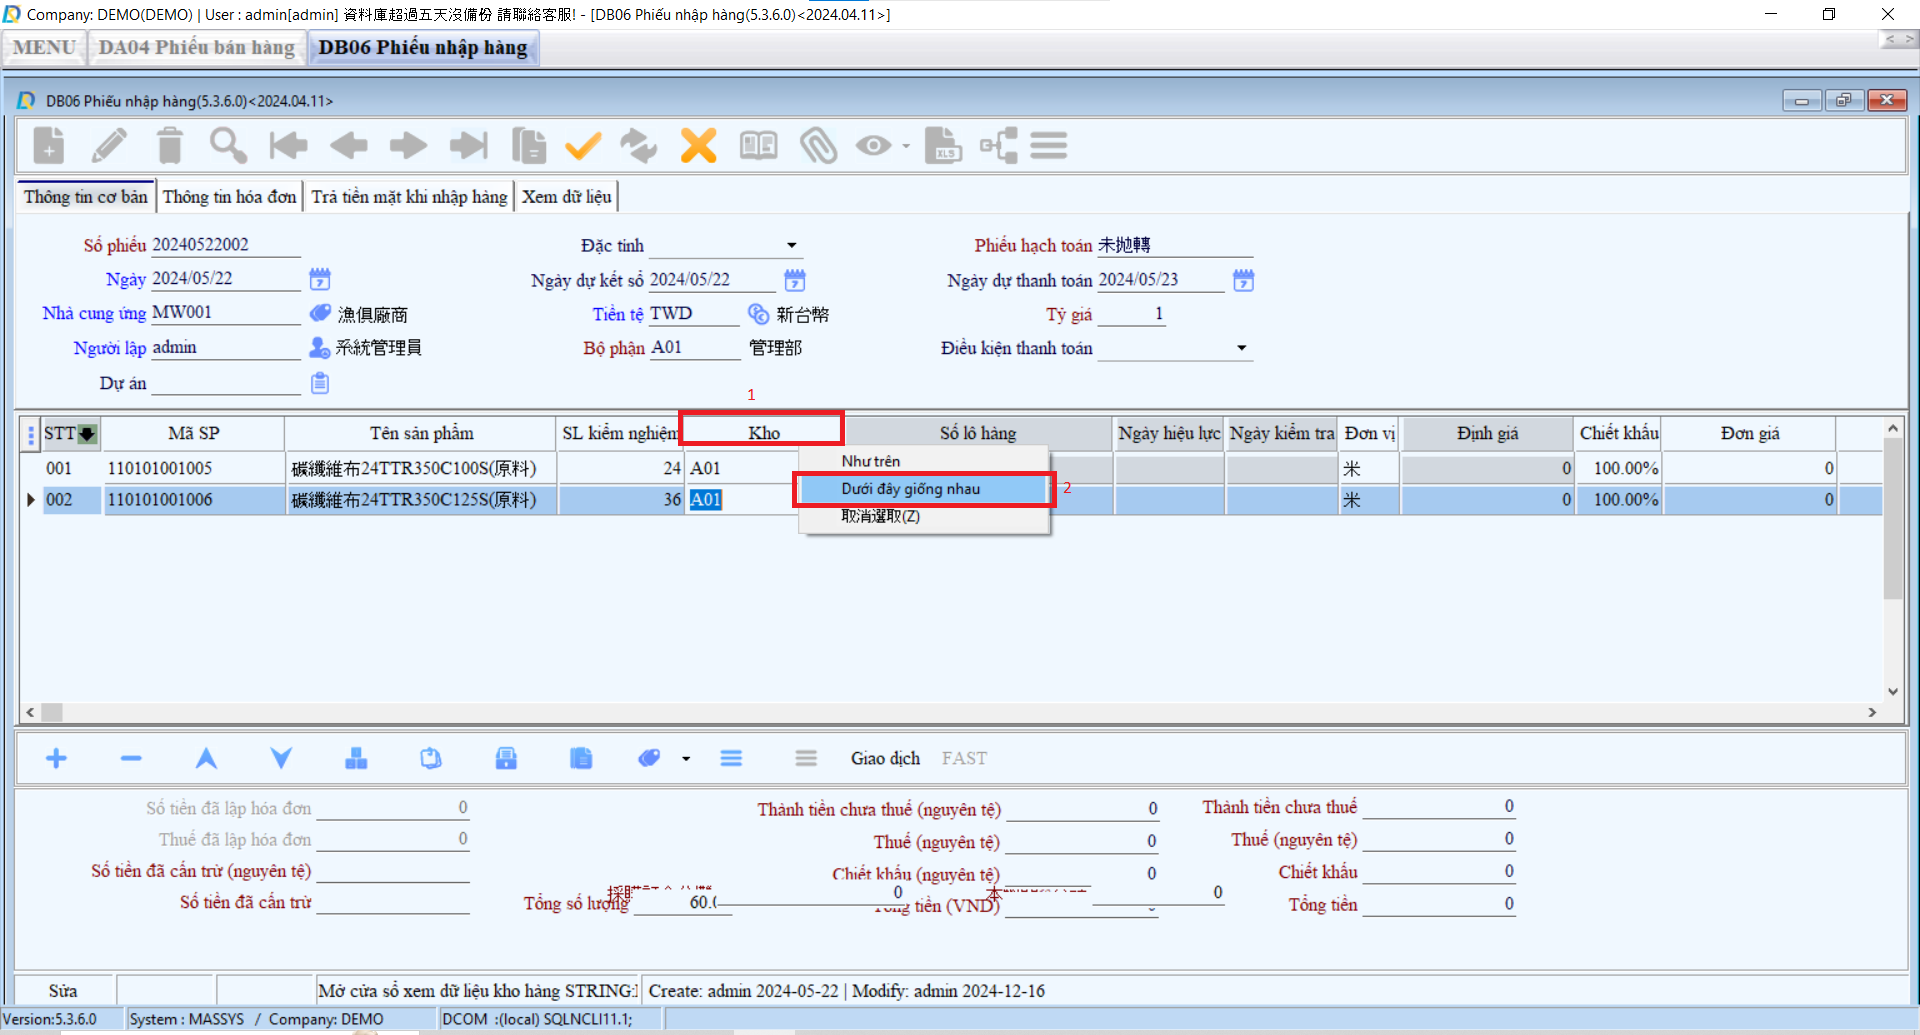Open search with magnifier icon
The height and width of the screenshot is (1035, 1920).
click(228, 146)
